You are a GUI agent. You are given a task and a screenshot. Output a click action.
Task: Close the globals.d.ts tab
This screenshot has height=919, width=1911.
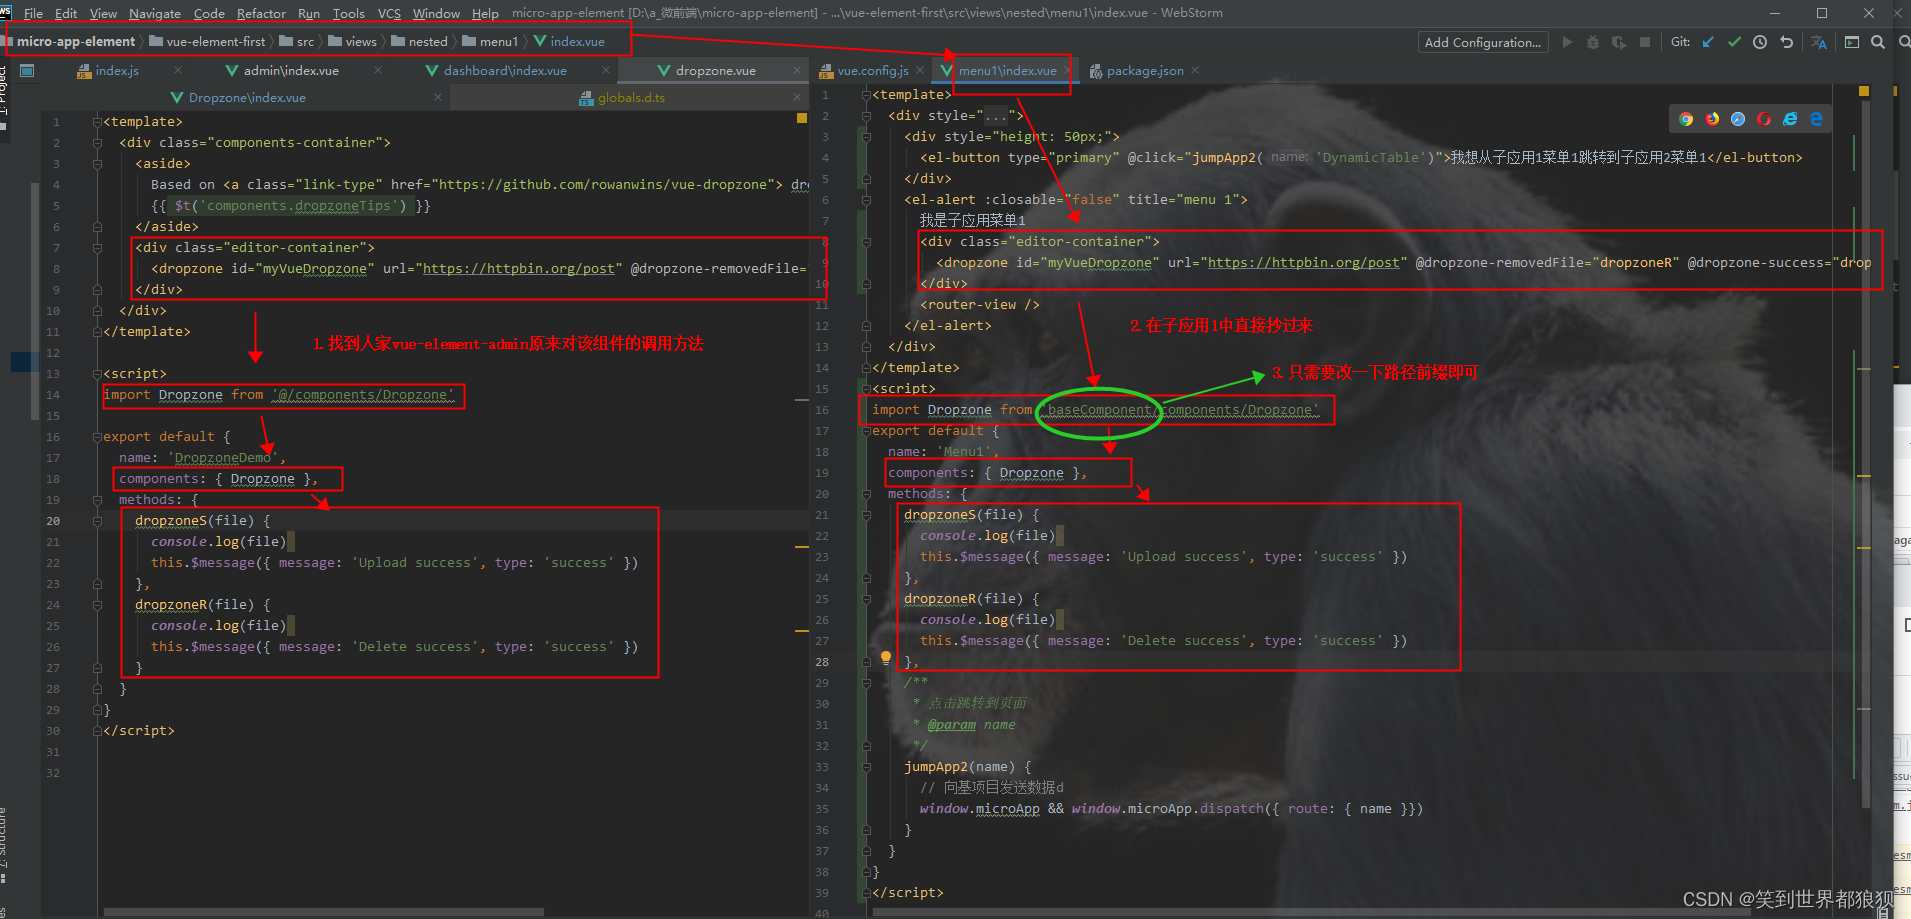tap(797, 97)
